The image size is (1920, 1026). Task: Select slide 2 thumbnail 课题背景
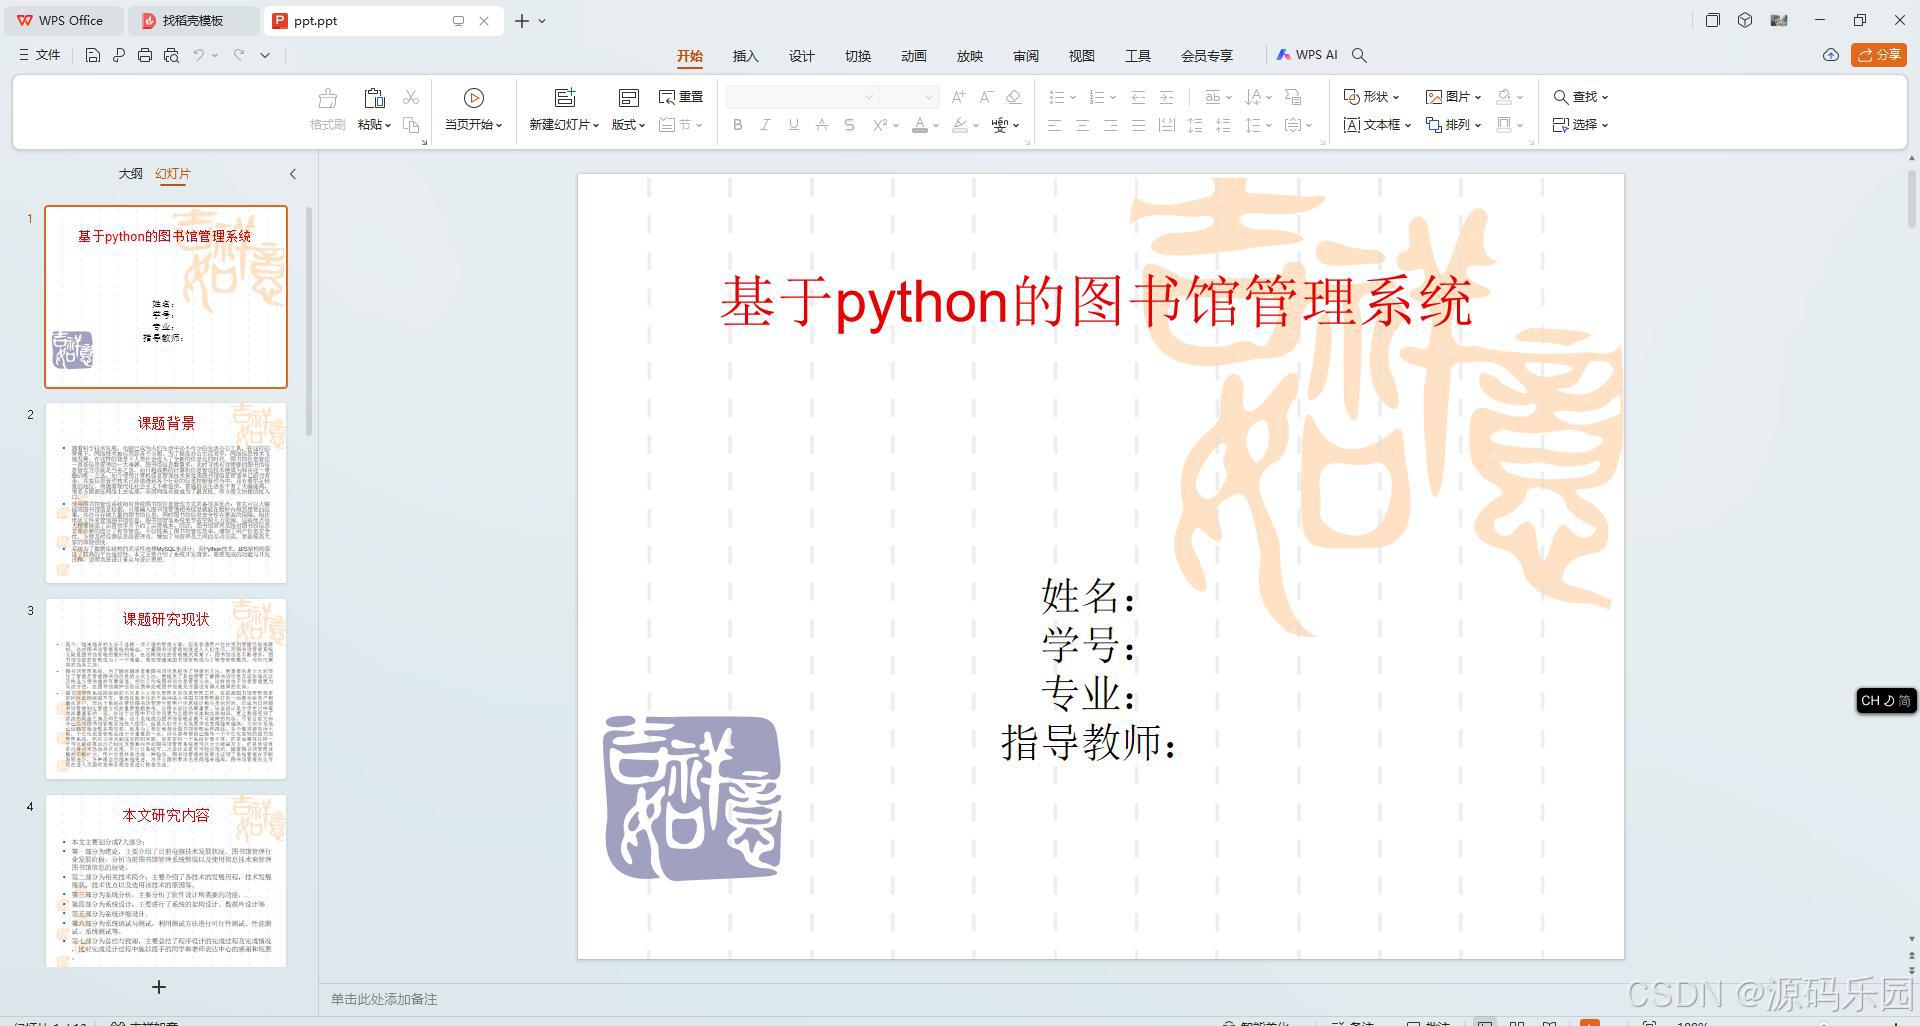165,492
